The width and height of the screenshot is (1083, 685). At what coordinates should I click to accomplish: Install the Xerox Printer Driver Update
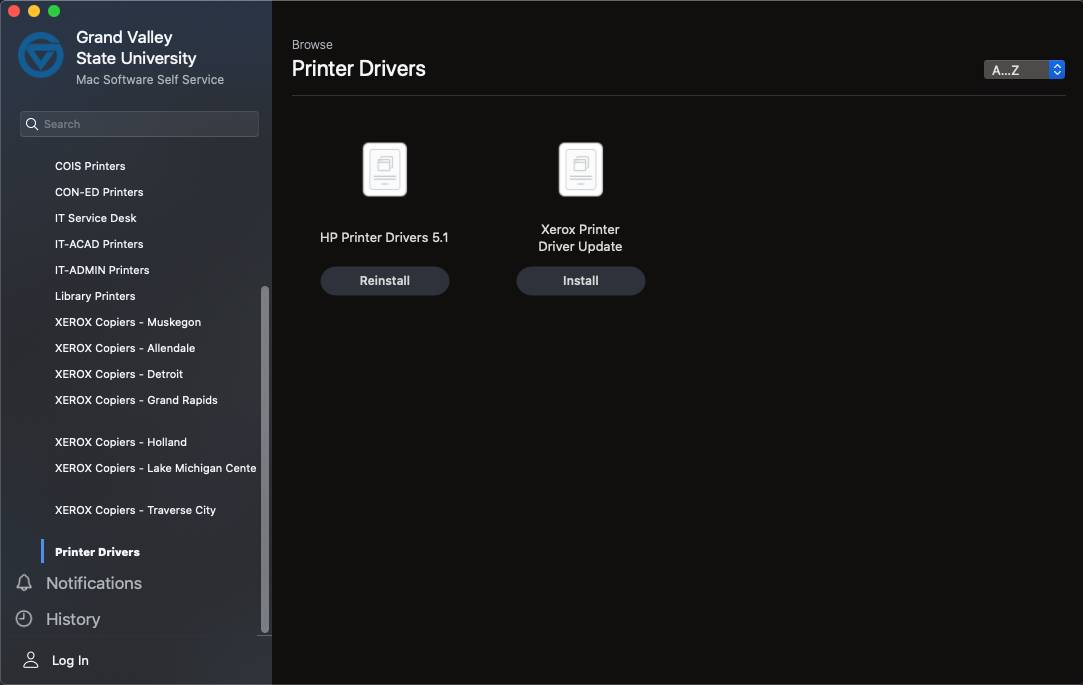click(x=580, y=281)
